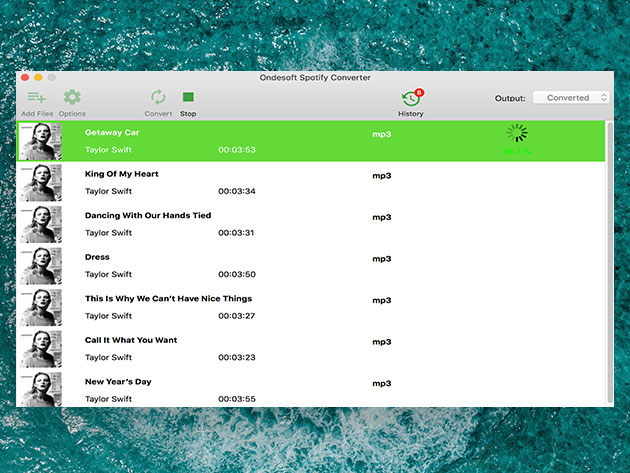Close the Ondesoft window with red button
This screenshot has width=630, height=473.
25,77
